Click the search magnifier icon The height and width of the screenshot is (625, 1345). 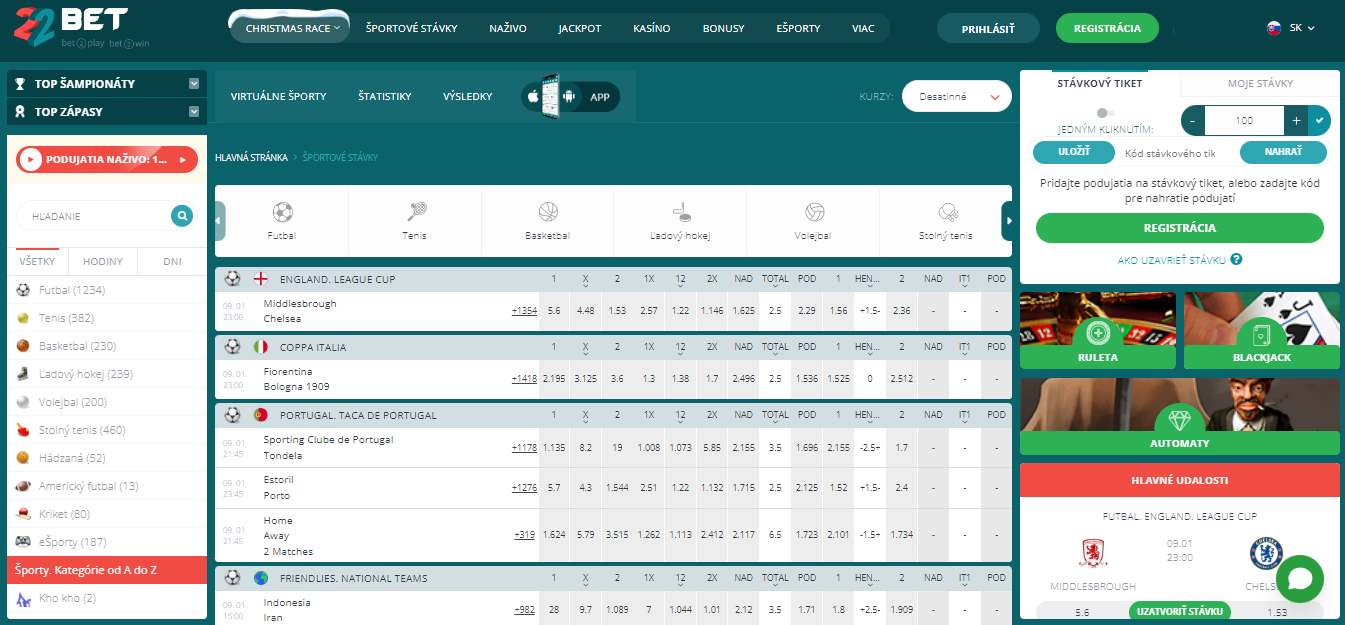point(182,215)
